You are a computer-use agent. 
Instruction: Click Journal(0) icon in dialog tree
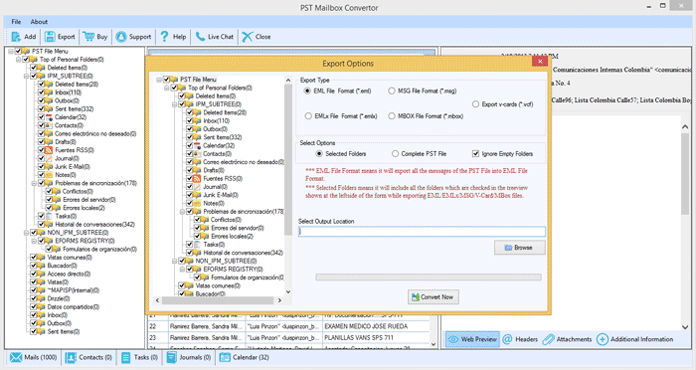(x=197, y=187)
